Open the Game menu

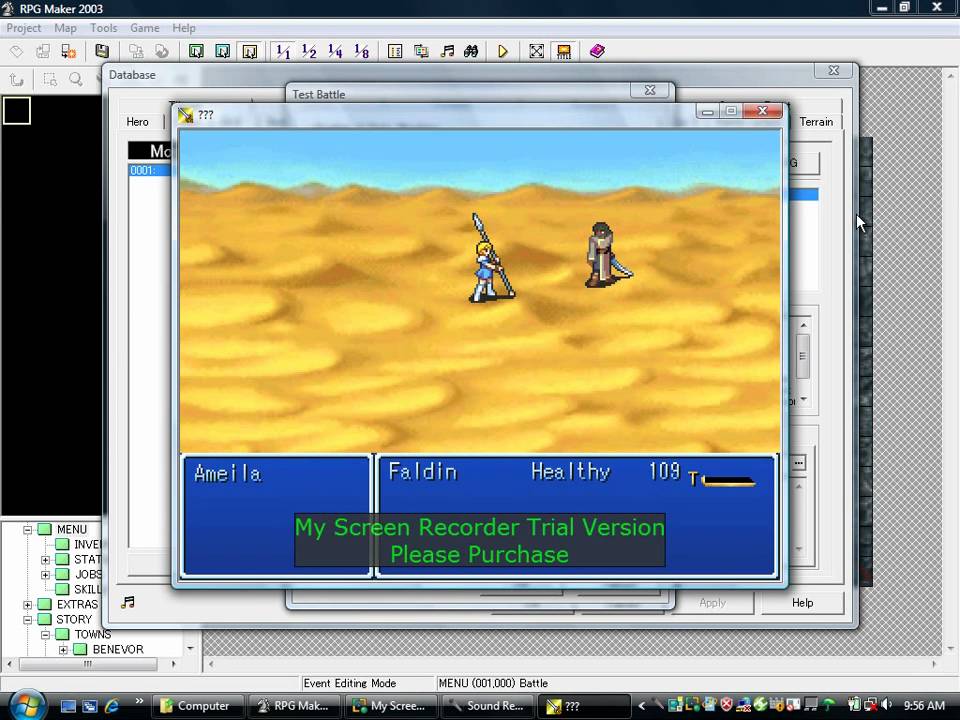click(x=144, y=28)
